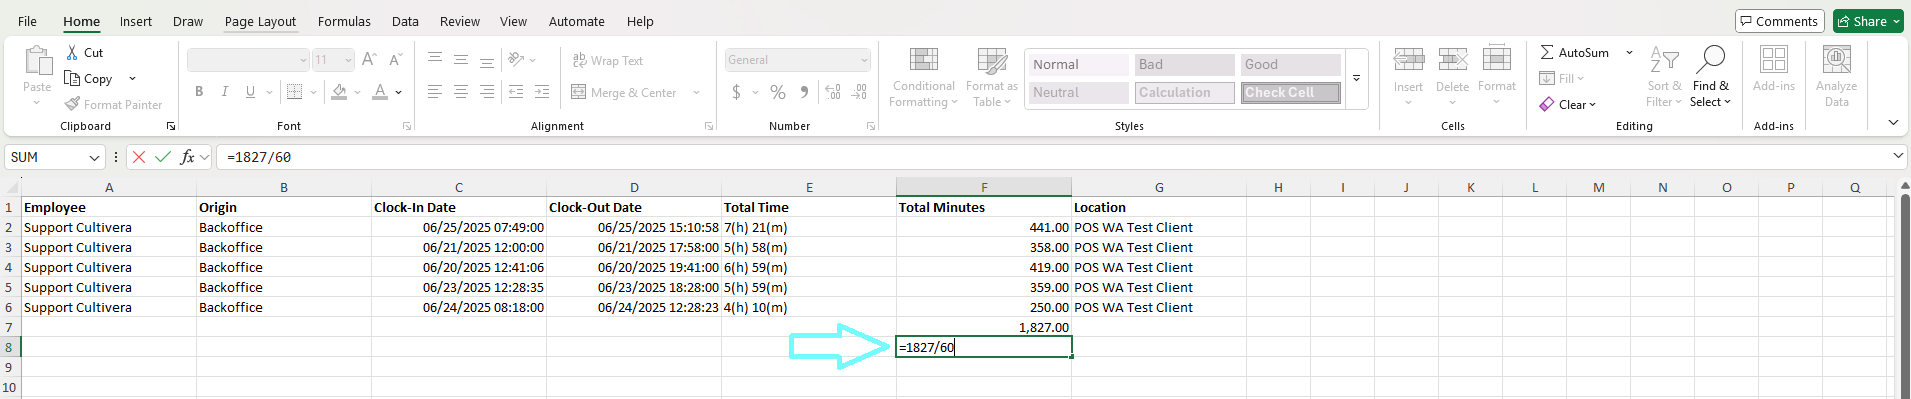Apply the Good cell style

[1291, 64]
